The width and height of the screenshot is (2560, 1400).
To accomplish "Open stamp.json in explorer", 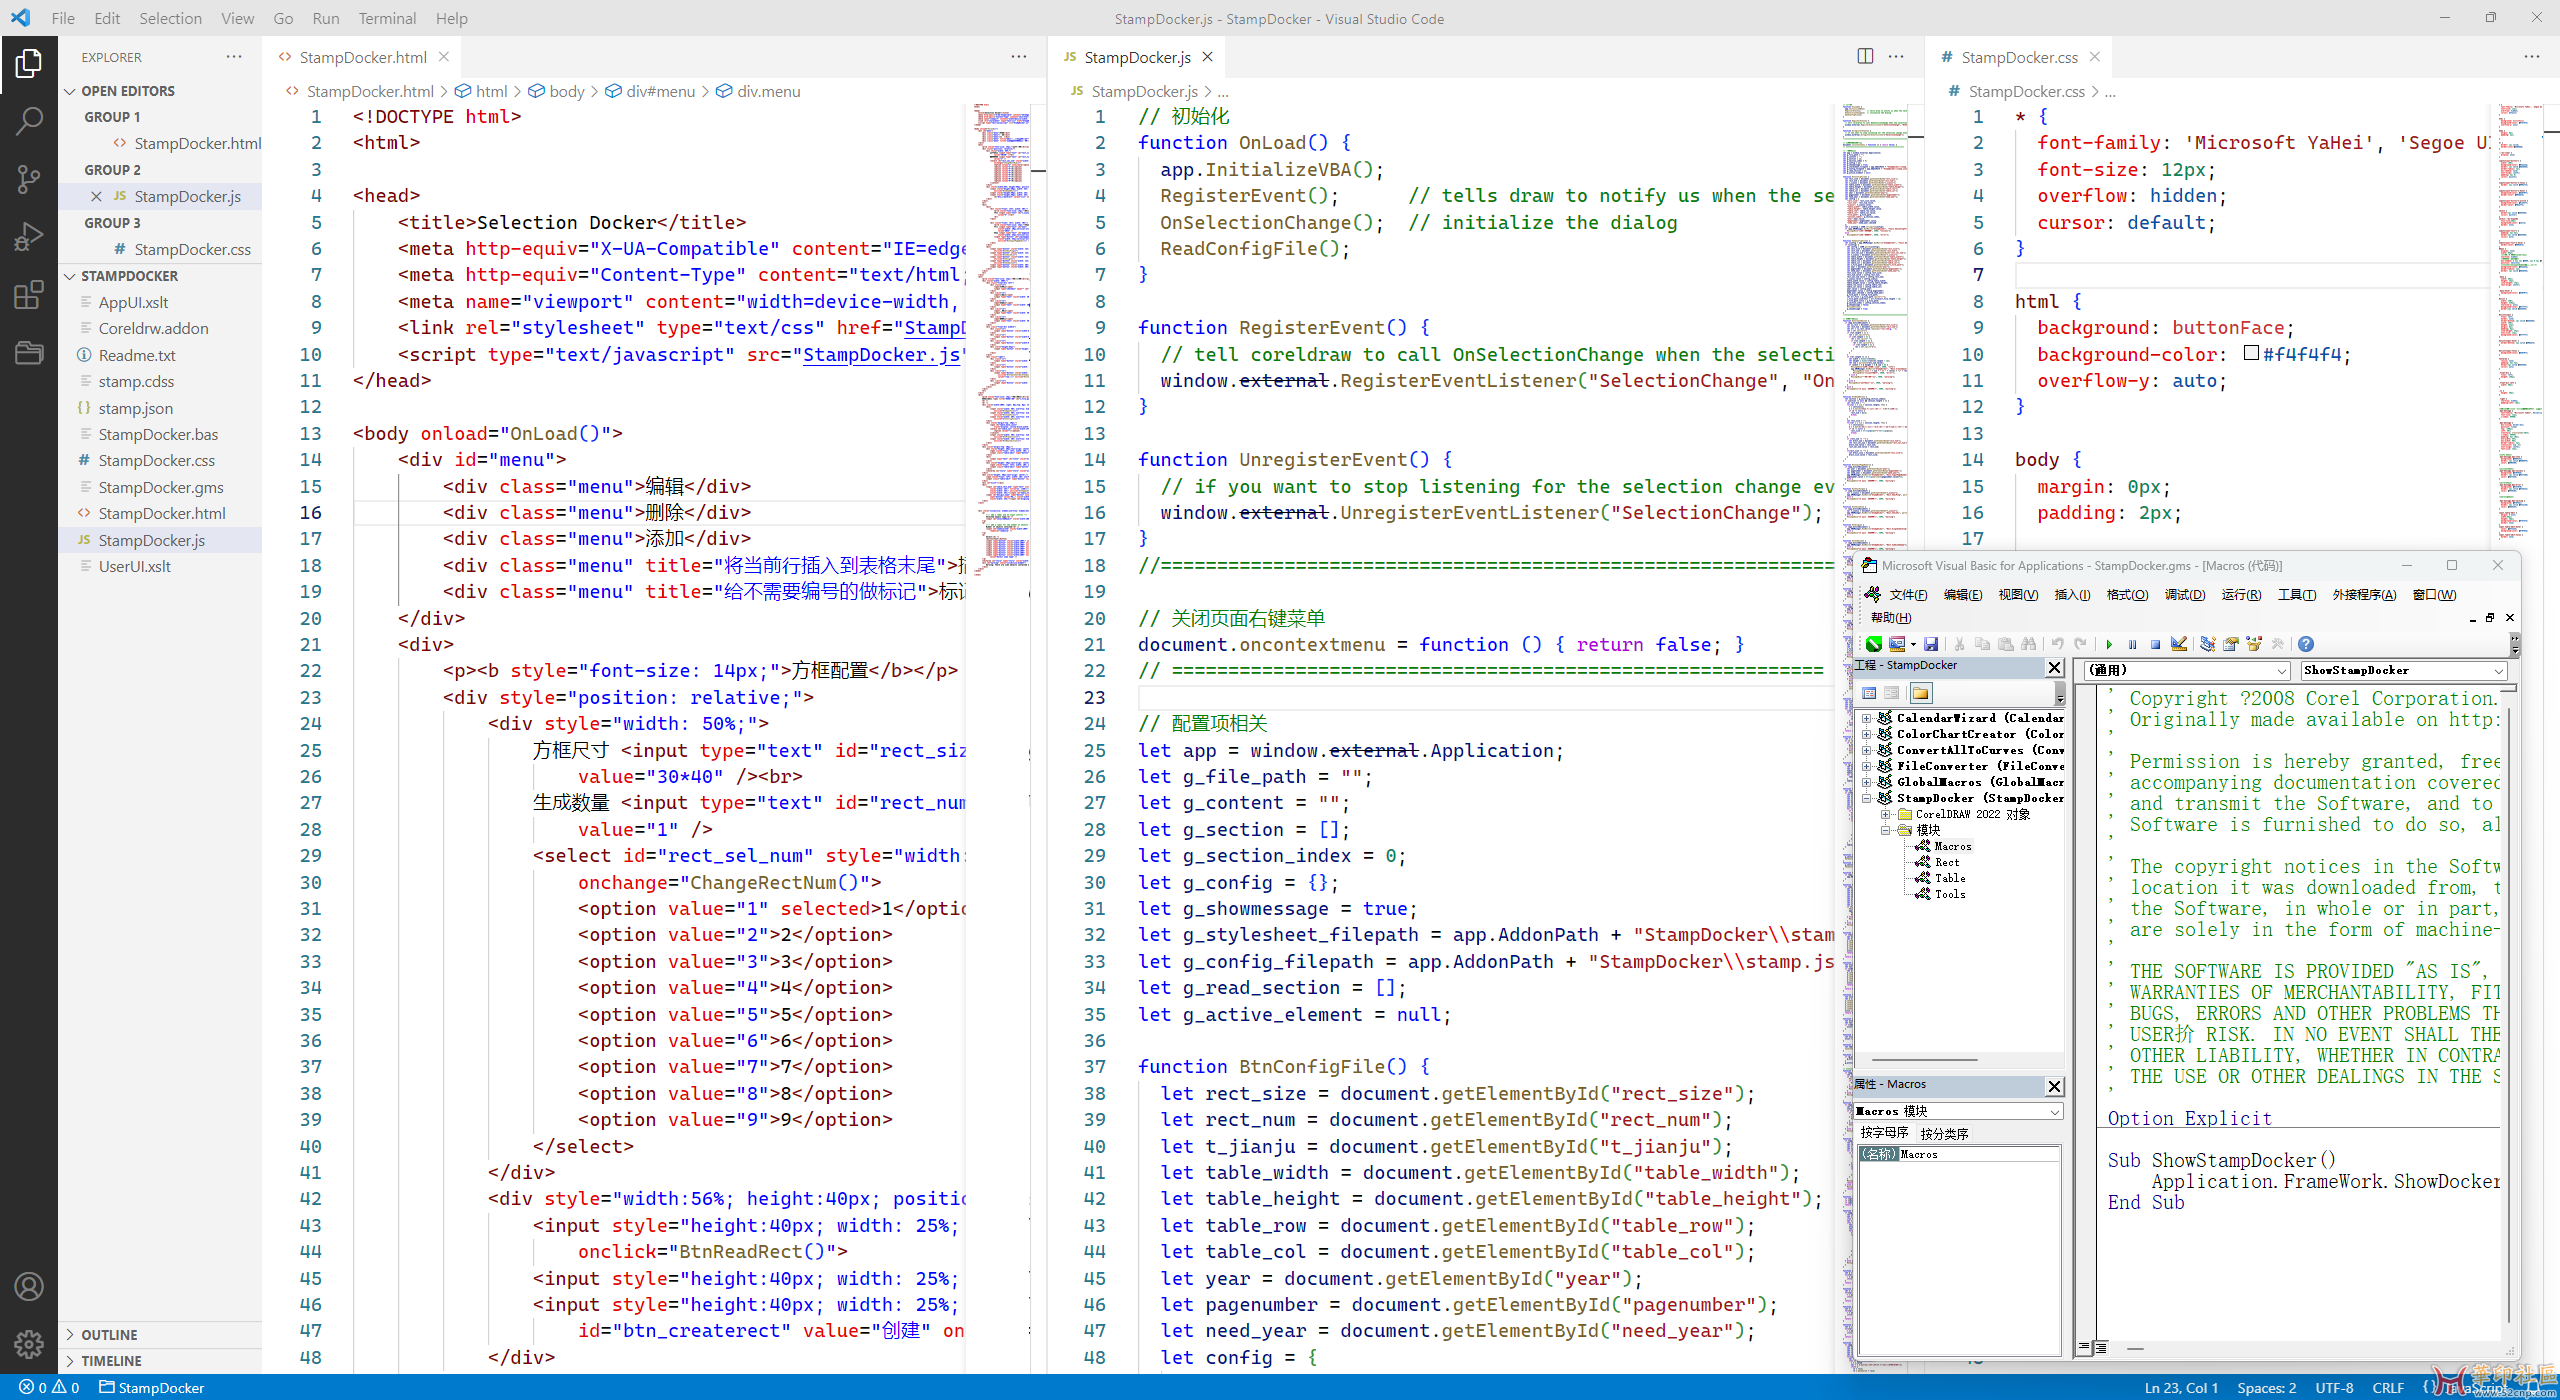I will (136, 408).
